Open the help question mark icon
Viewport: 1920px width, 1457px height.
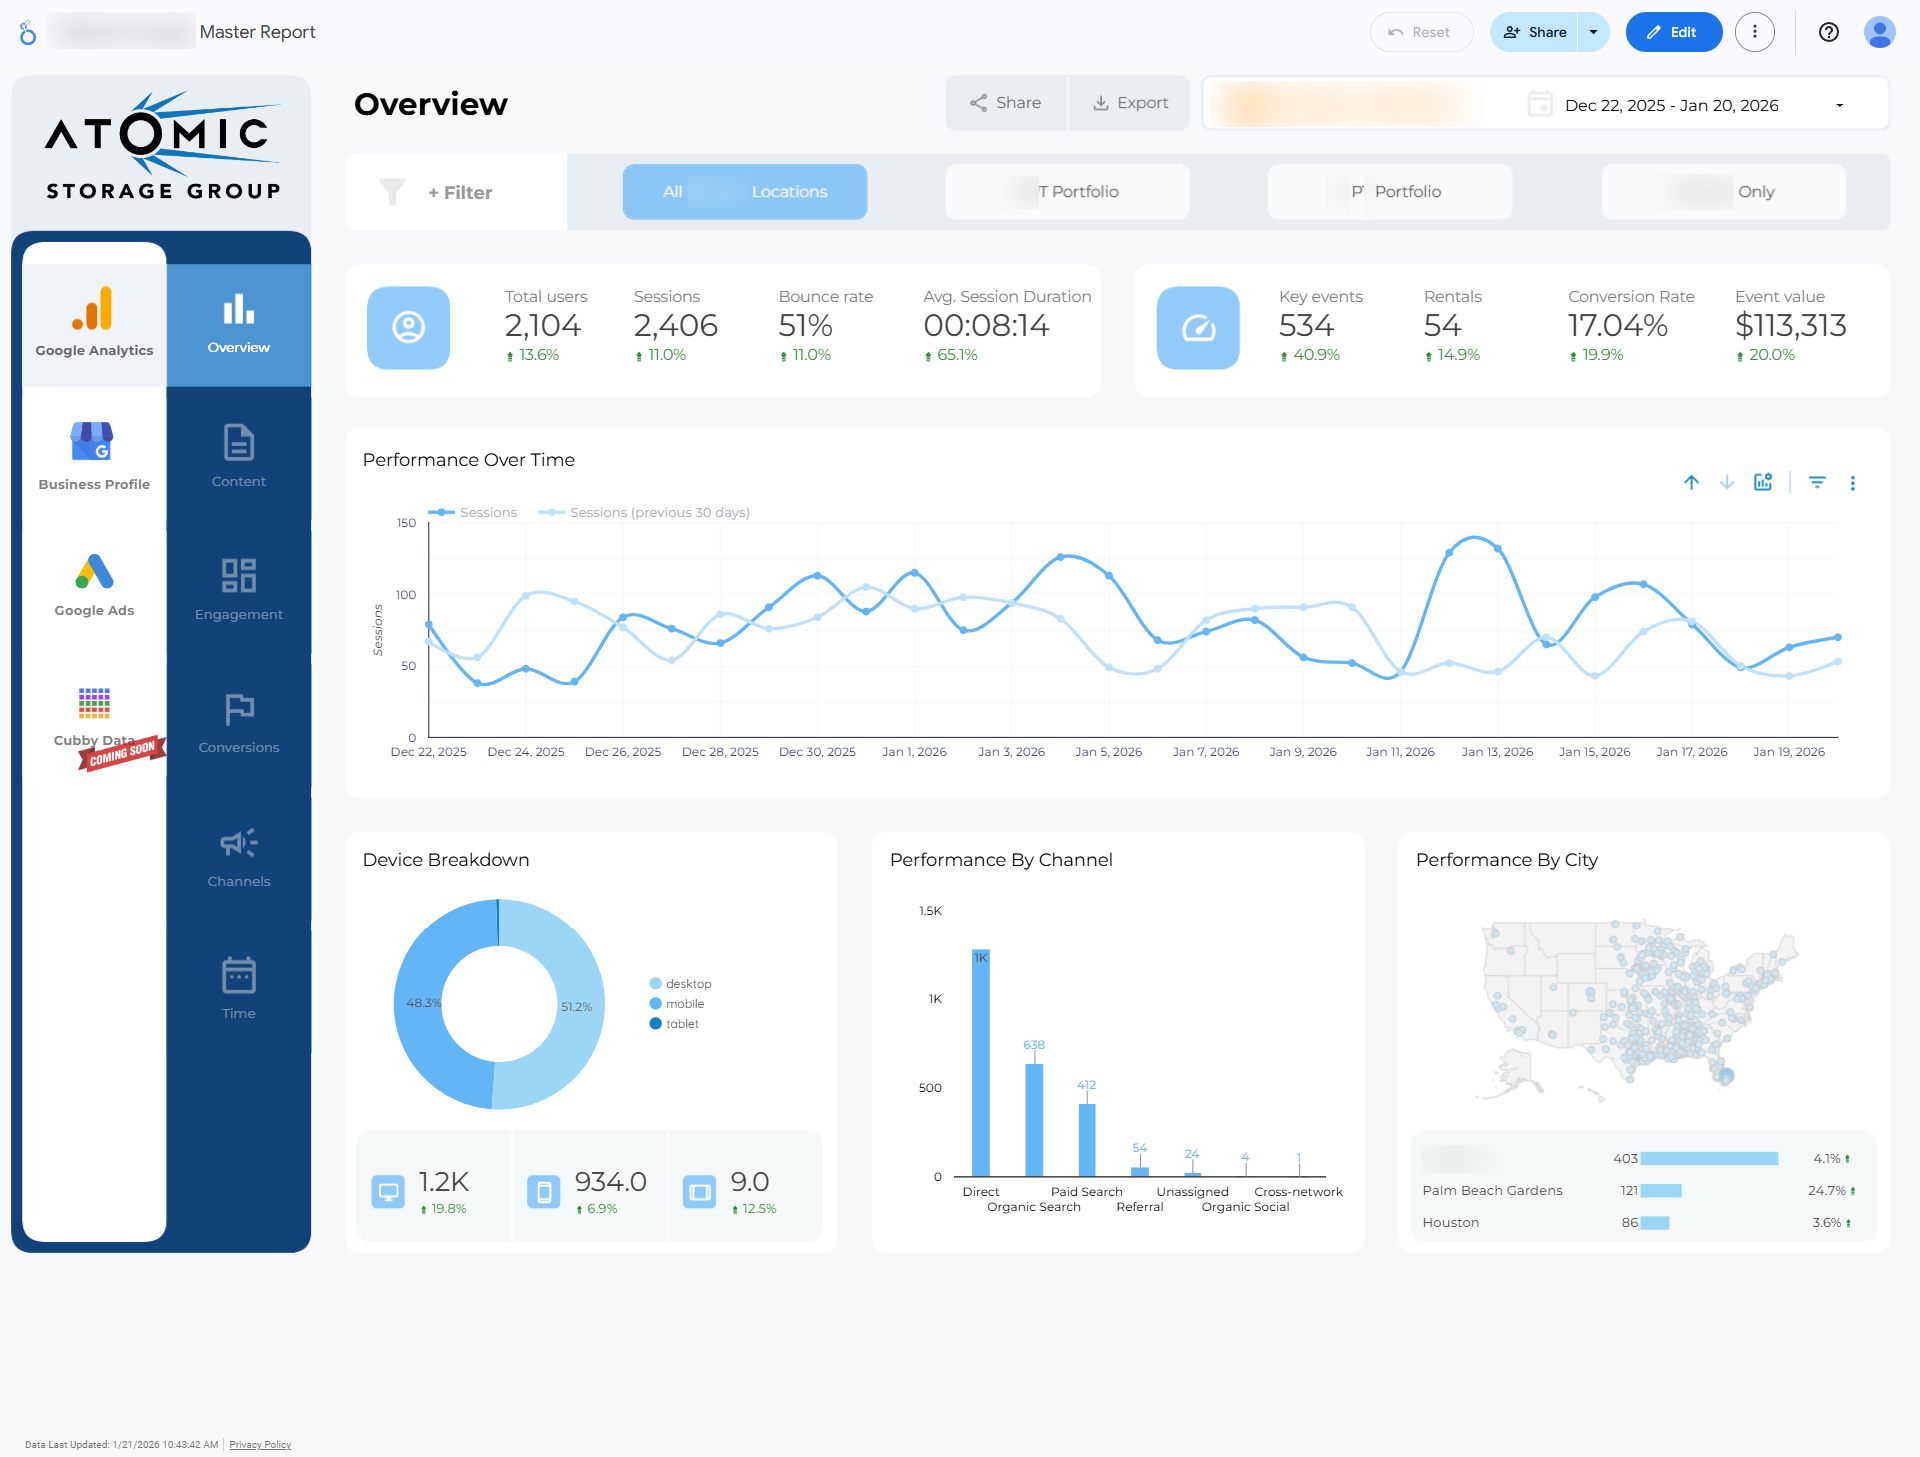(x=1829, y=32)
